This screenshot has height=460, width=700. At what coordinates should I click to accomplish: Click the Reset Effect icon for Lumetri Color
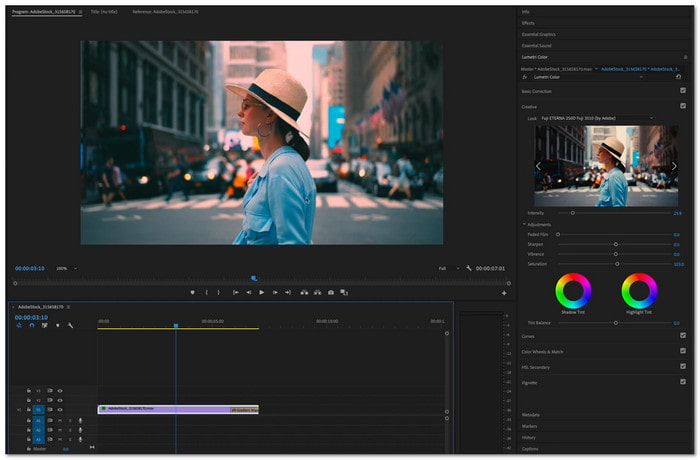click(x=679, y=77)
